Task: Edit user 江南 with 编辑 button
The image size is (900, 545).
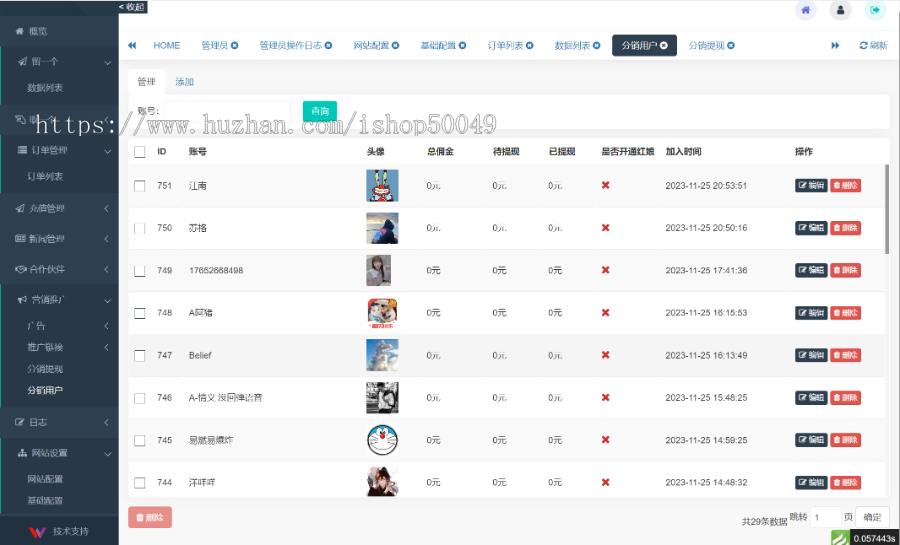Action: [811, 185]
